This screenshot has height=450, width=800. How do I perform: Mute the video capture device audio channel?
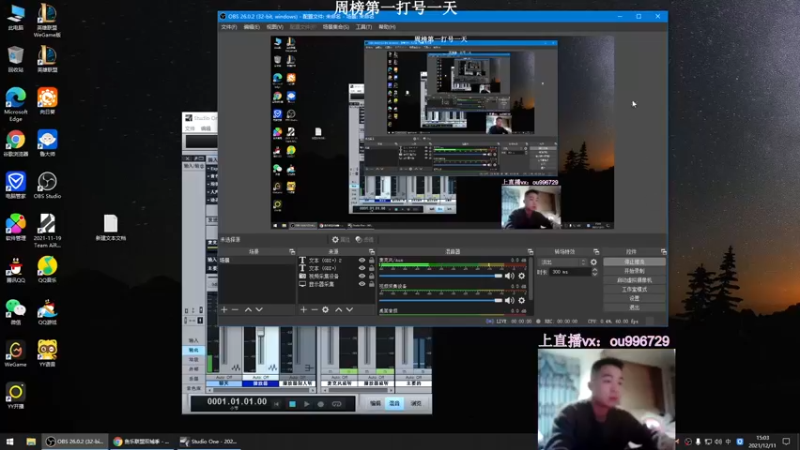pos(509,301)
